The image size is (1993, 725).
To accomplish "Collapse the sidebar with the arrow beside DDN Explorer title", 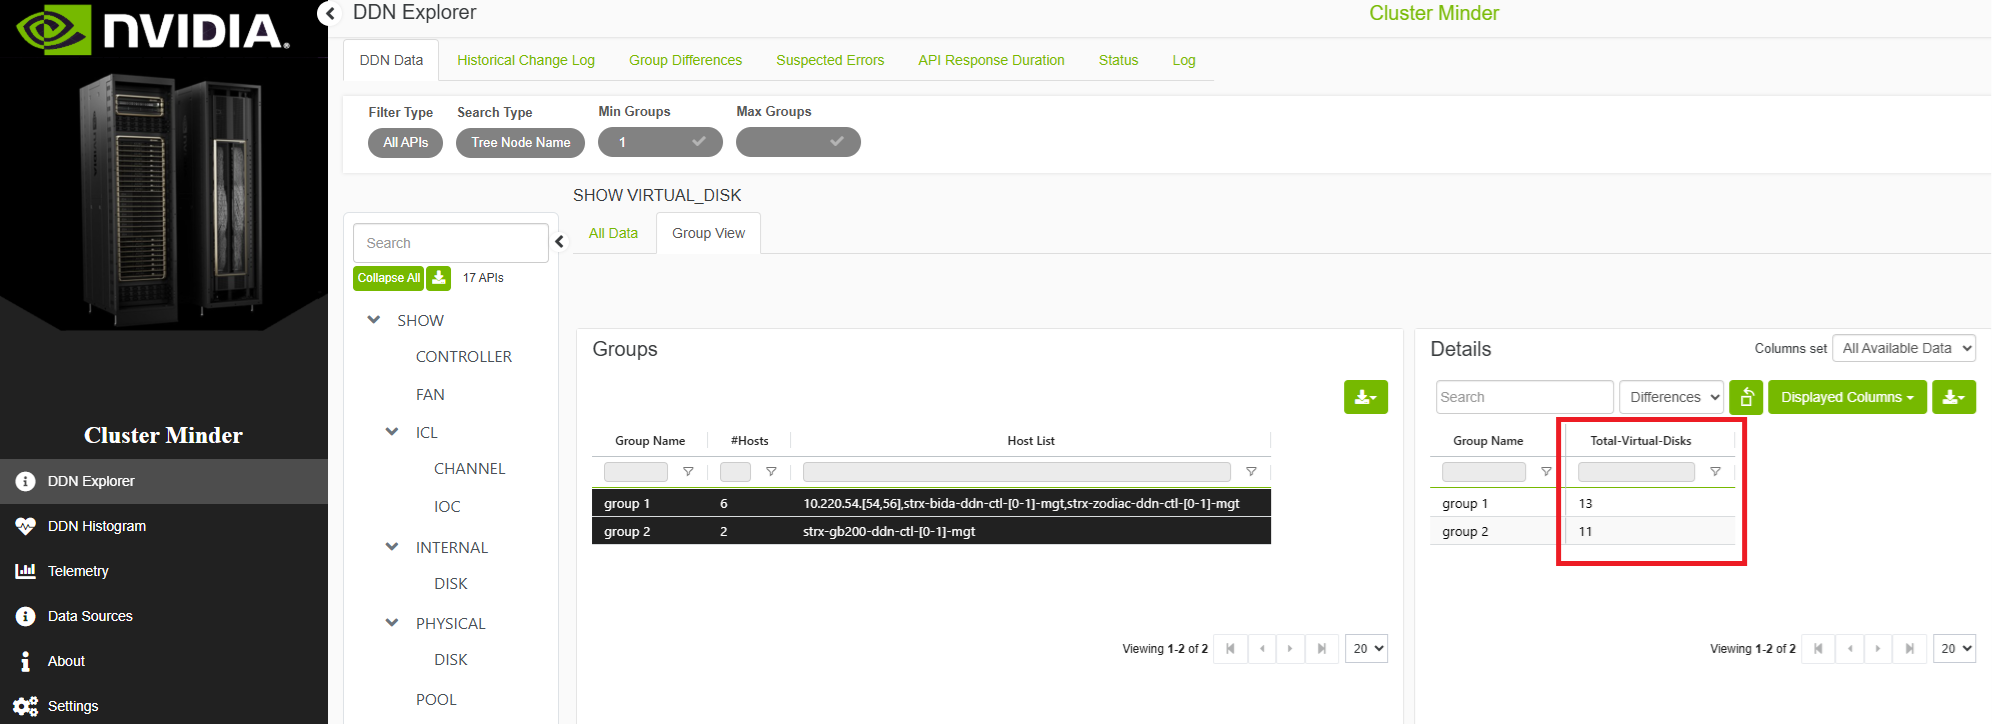I will pyautogui.click(x=329, y=13).
